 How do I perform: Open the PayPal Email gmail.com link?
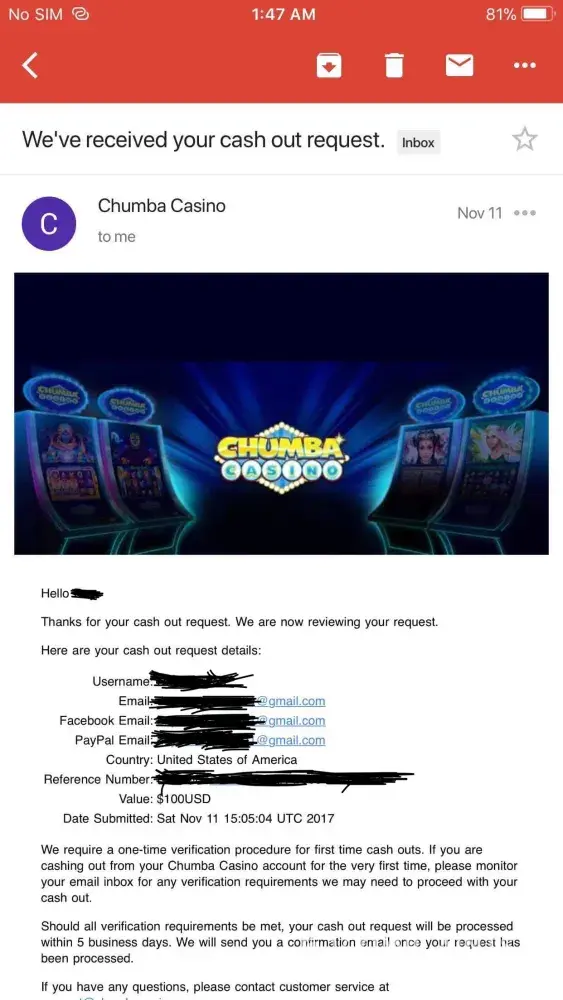tap(291, 740)
